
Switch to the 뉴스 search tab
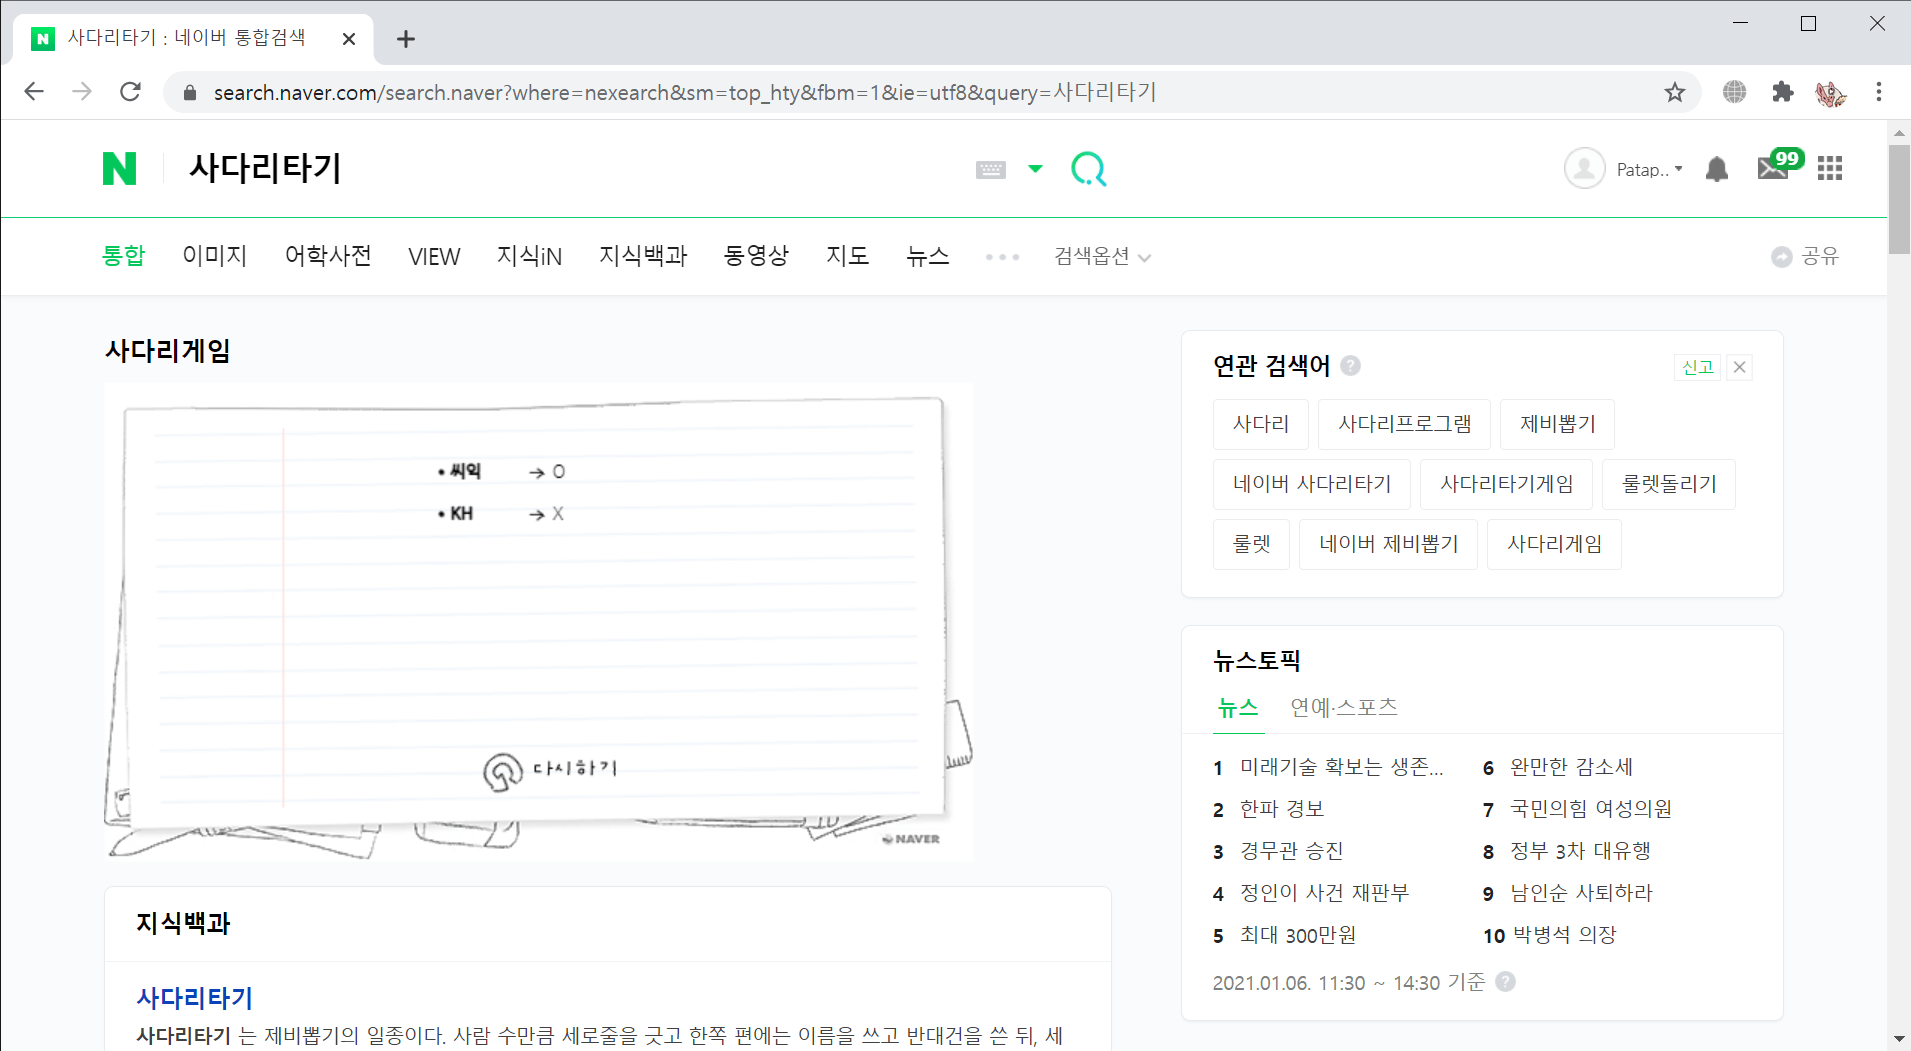click(x=928, y=256)
